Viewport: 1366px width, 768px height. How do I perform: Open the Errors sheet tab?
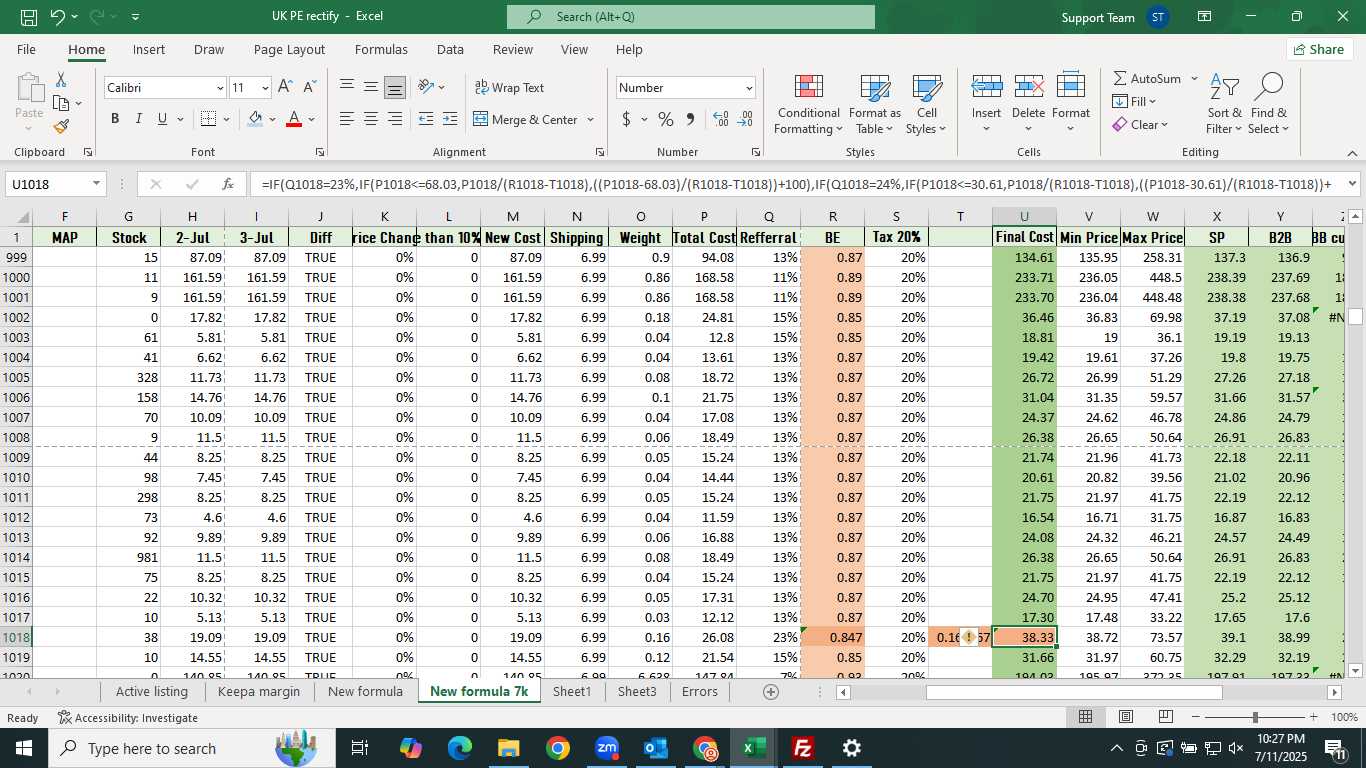[x=700, y=691]
